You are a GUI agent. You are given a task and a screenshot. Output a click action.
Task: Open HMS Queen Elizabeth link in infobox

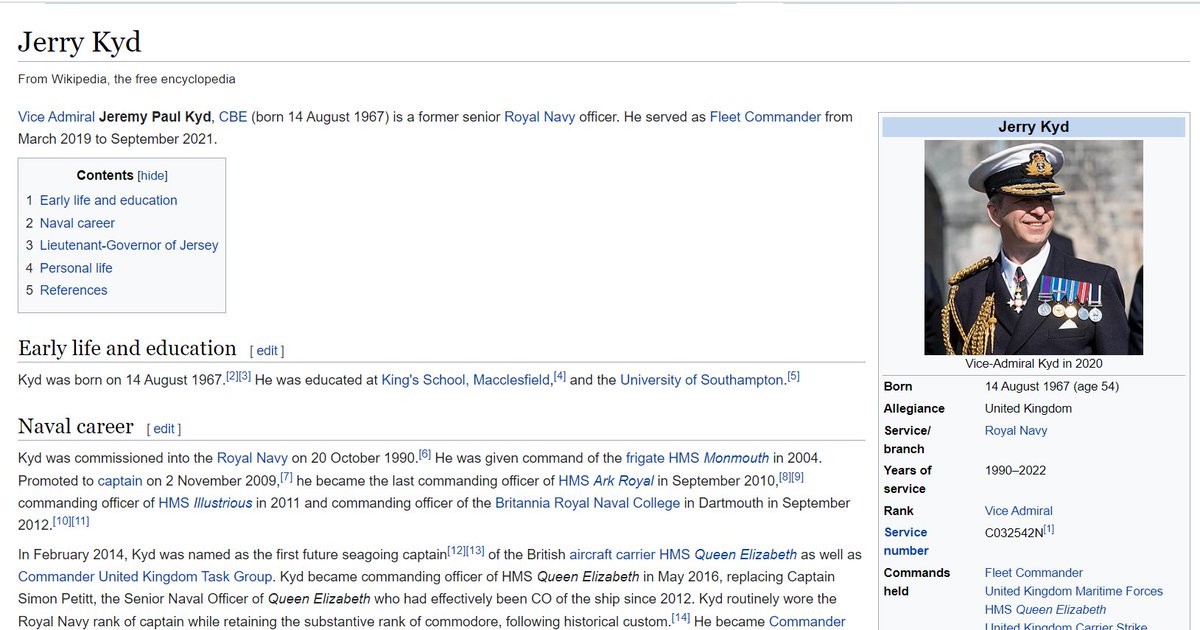pos(1045,609)
